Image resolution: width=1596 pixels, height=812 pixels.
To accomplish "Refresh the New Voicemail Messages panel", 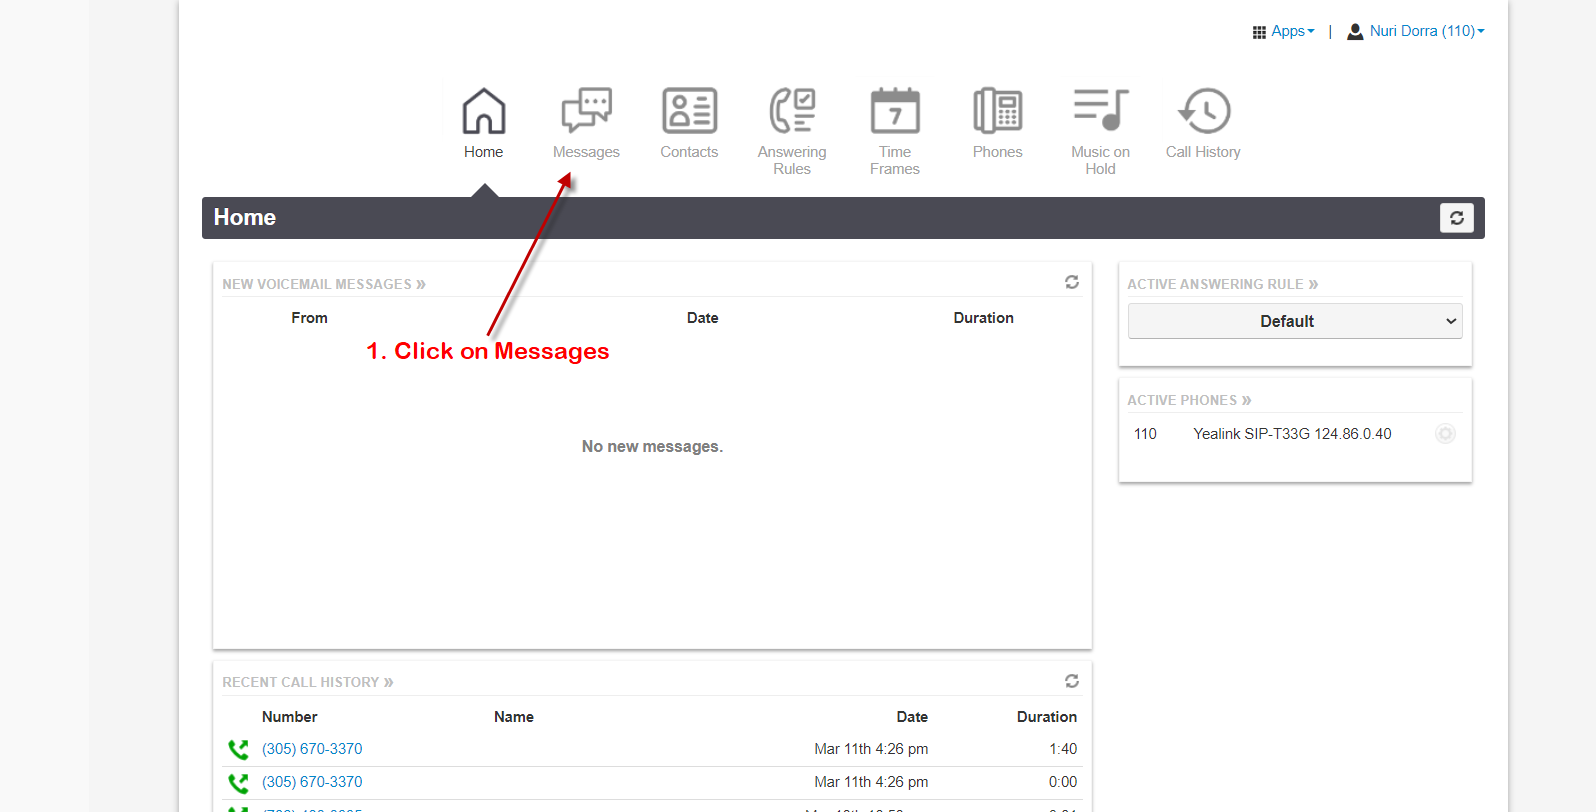I will (x=1072, y=283).
